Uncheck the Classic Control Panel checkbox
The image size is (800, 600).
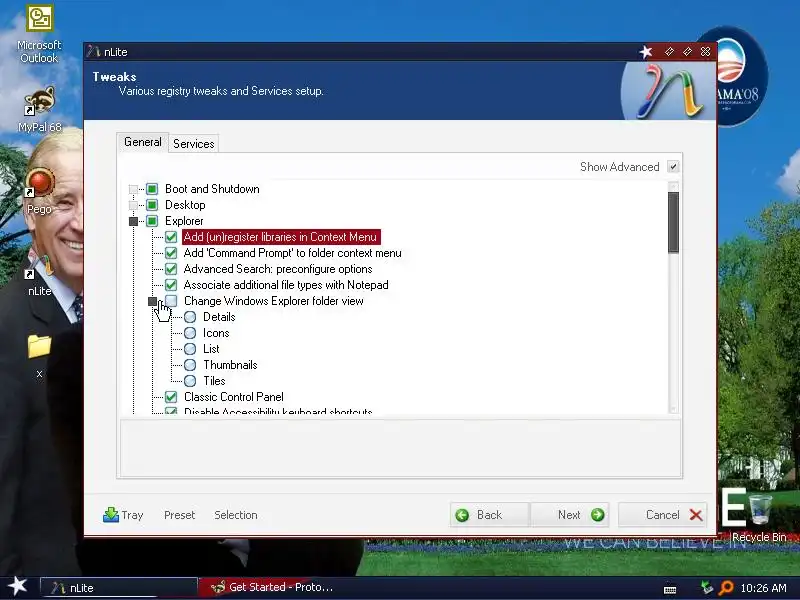[x=171, y=397]
